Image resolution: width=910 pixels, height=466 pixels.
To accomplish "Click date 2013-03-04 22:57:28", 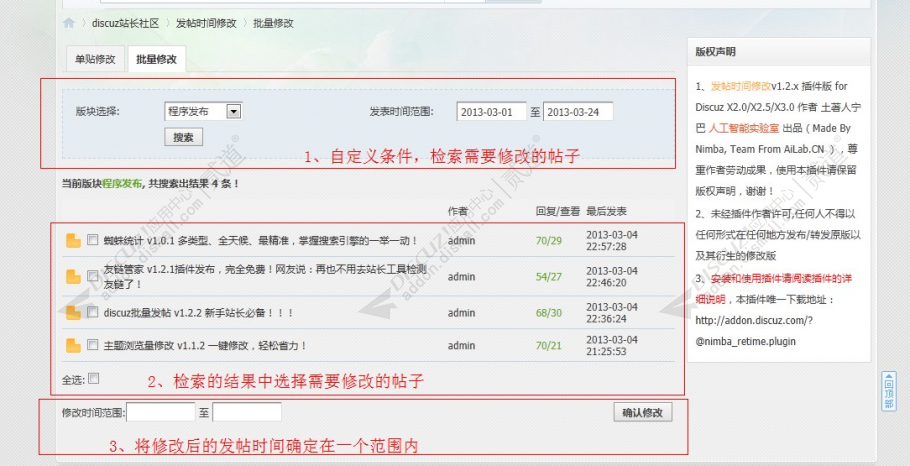I will pos(612,241).
